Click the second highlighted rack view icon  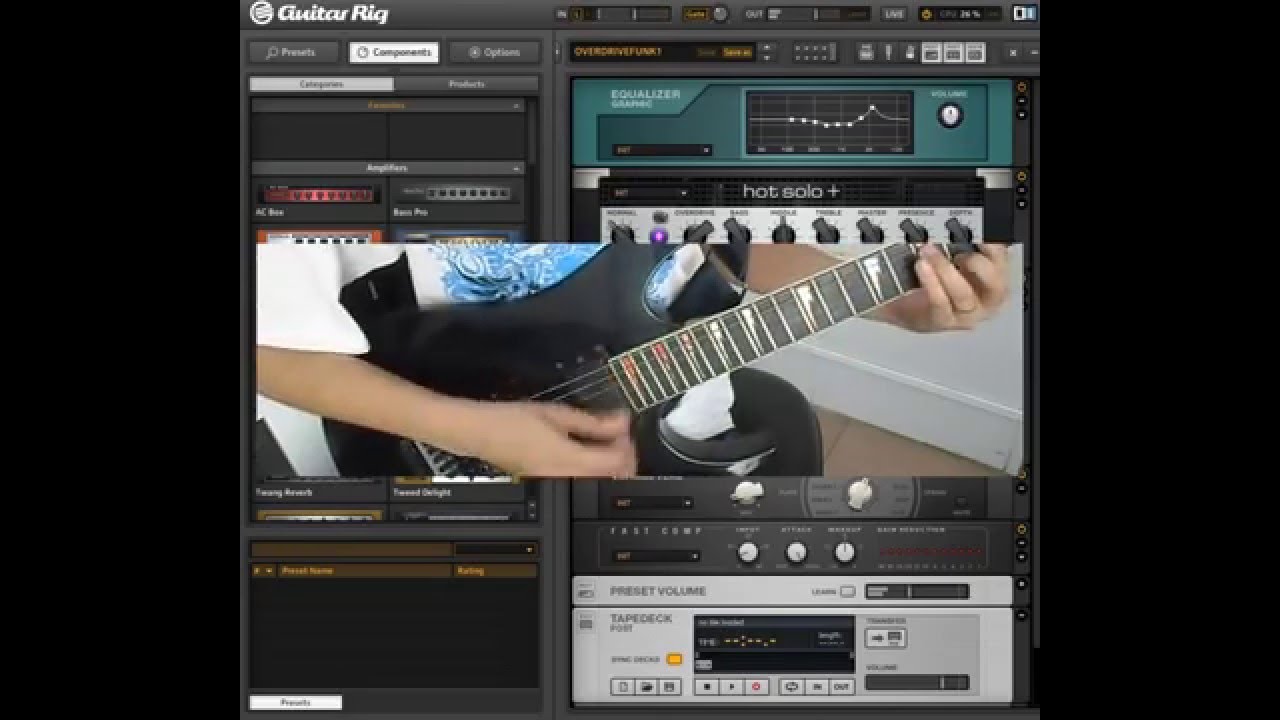(953, 52)
